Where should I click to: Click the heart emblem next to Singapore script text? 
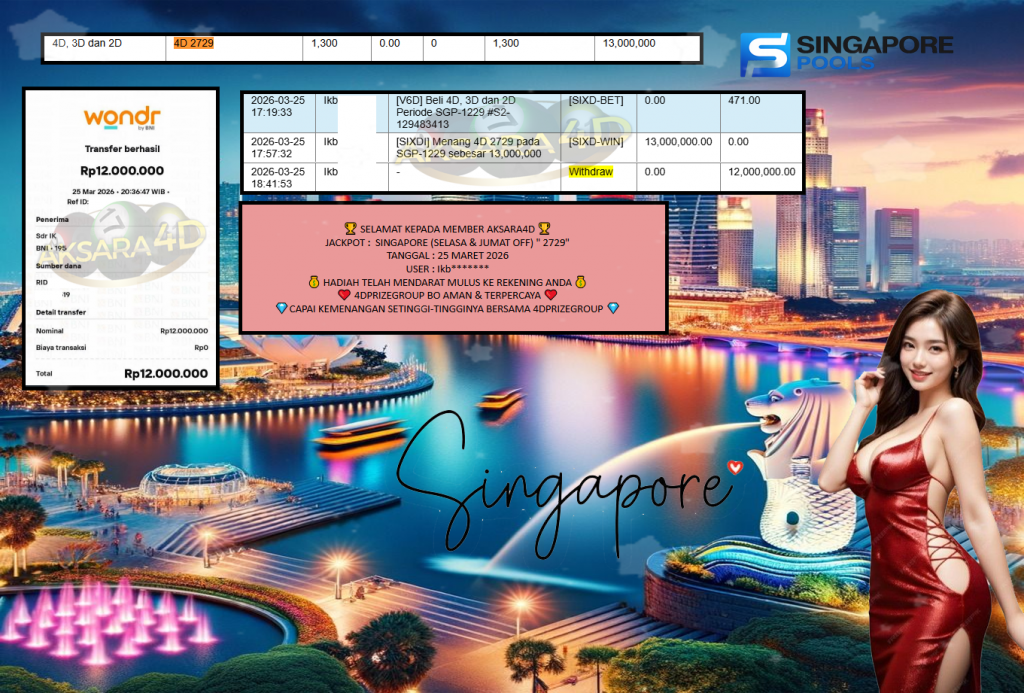735,465
